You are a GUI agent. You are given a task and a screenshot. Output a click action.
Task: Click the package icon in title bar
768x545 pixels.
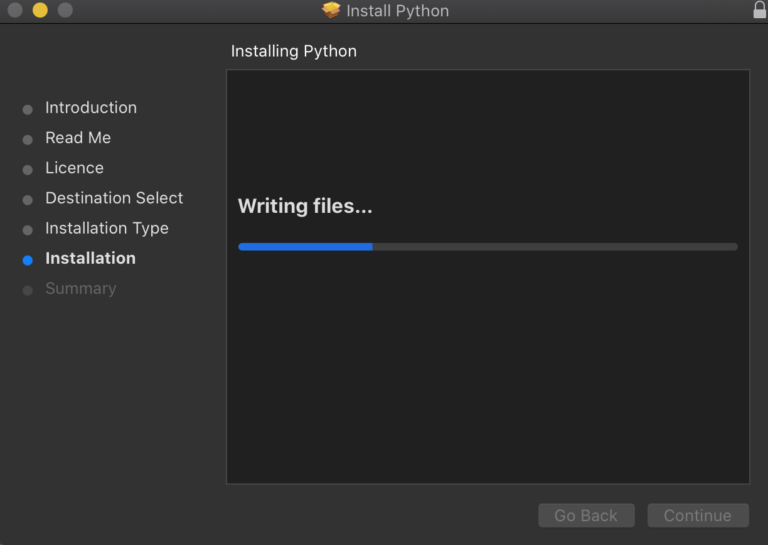click(x=331, y=10)
